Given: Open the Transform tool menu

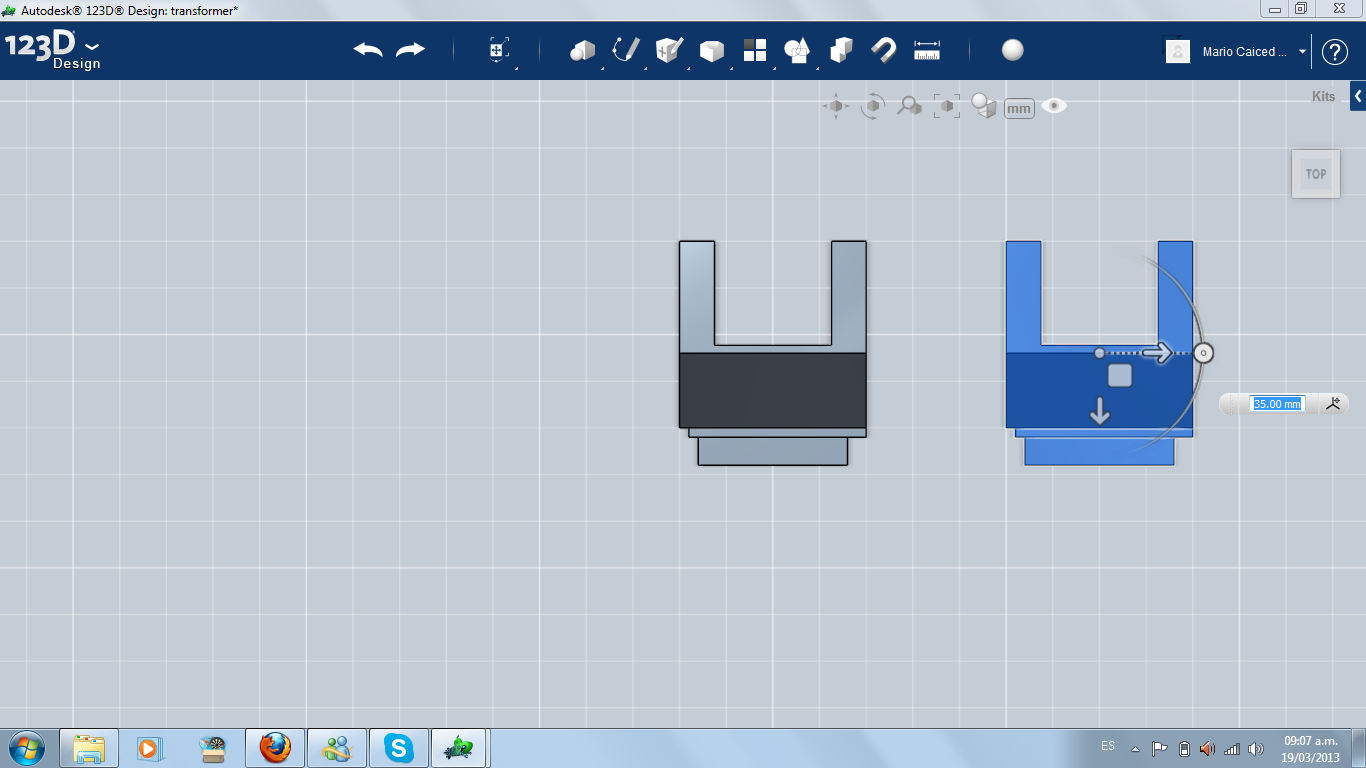Looking at the screenshot, I should (499, 51).
